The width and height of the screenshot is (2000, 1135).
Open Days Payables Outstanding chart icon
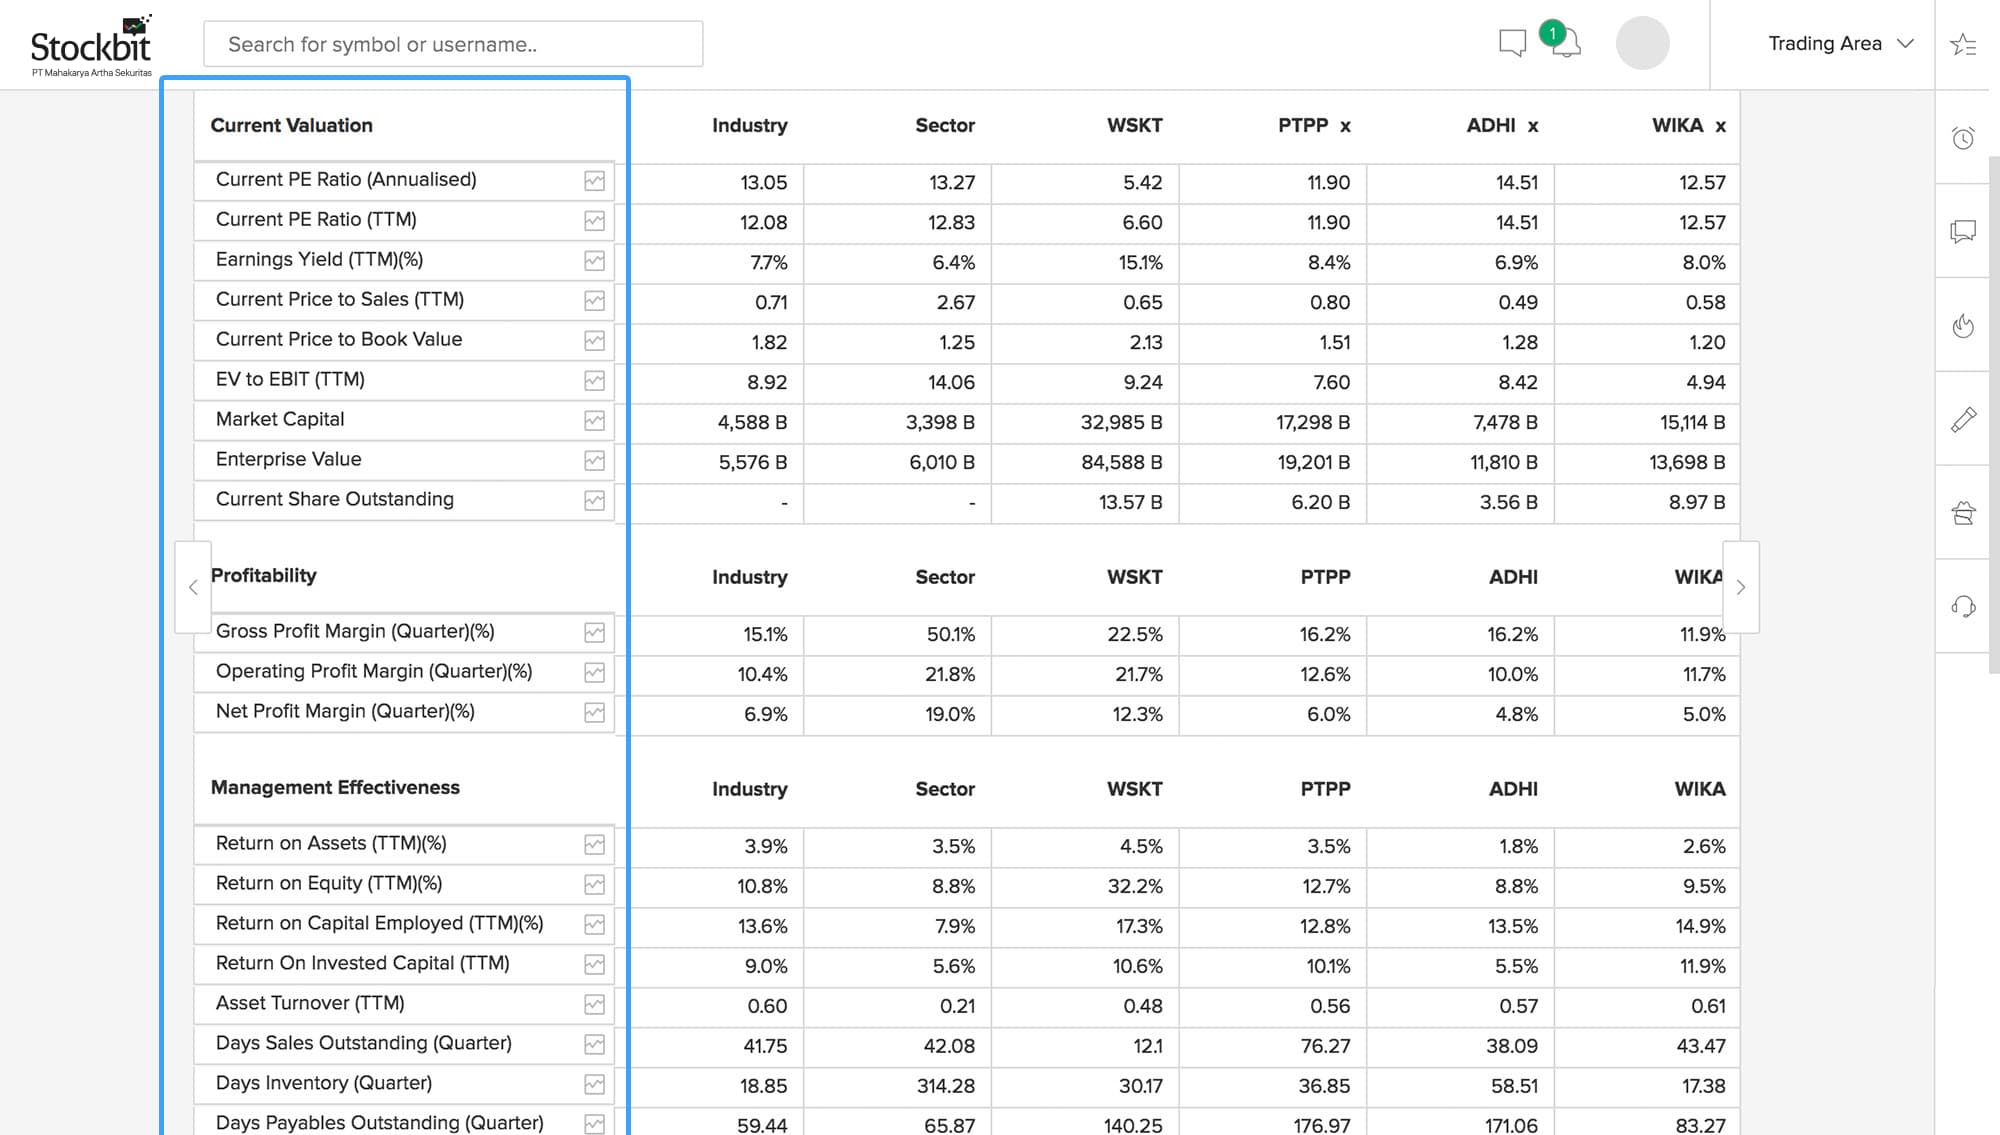click(594, 1124)
